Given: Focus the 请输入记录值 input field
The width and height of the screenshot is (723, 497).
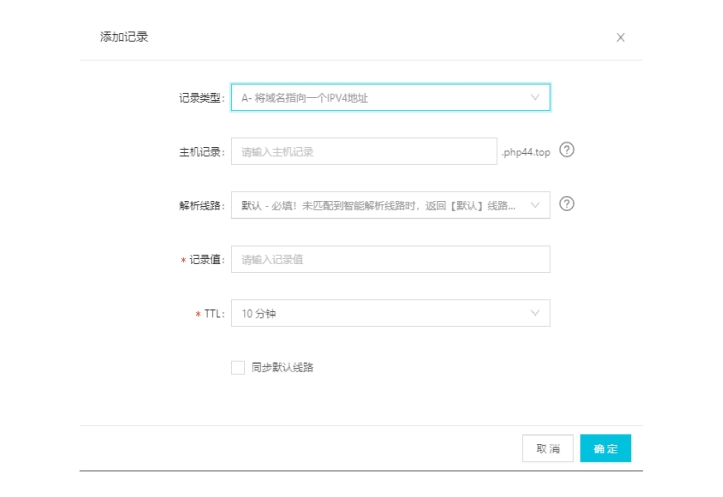Looking at the screenshot, I should click(x=390, y=259).
